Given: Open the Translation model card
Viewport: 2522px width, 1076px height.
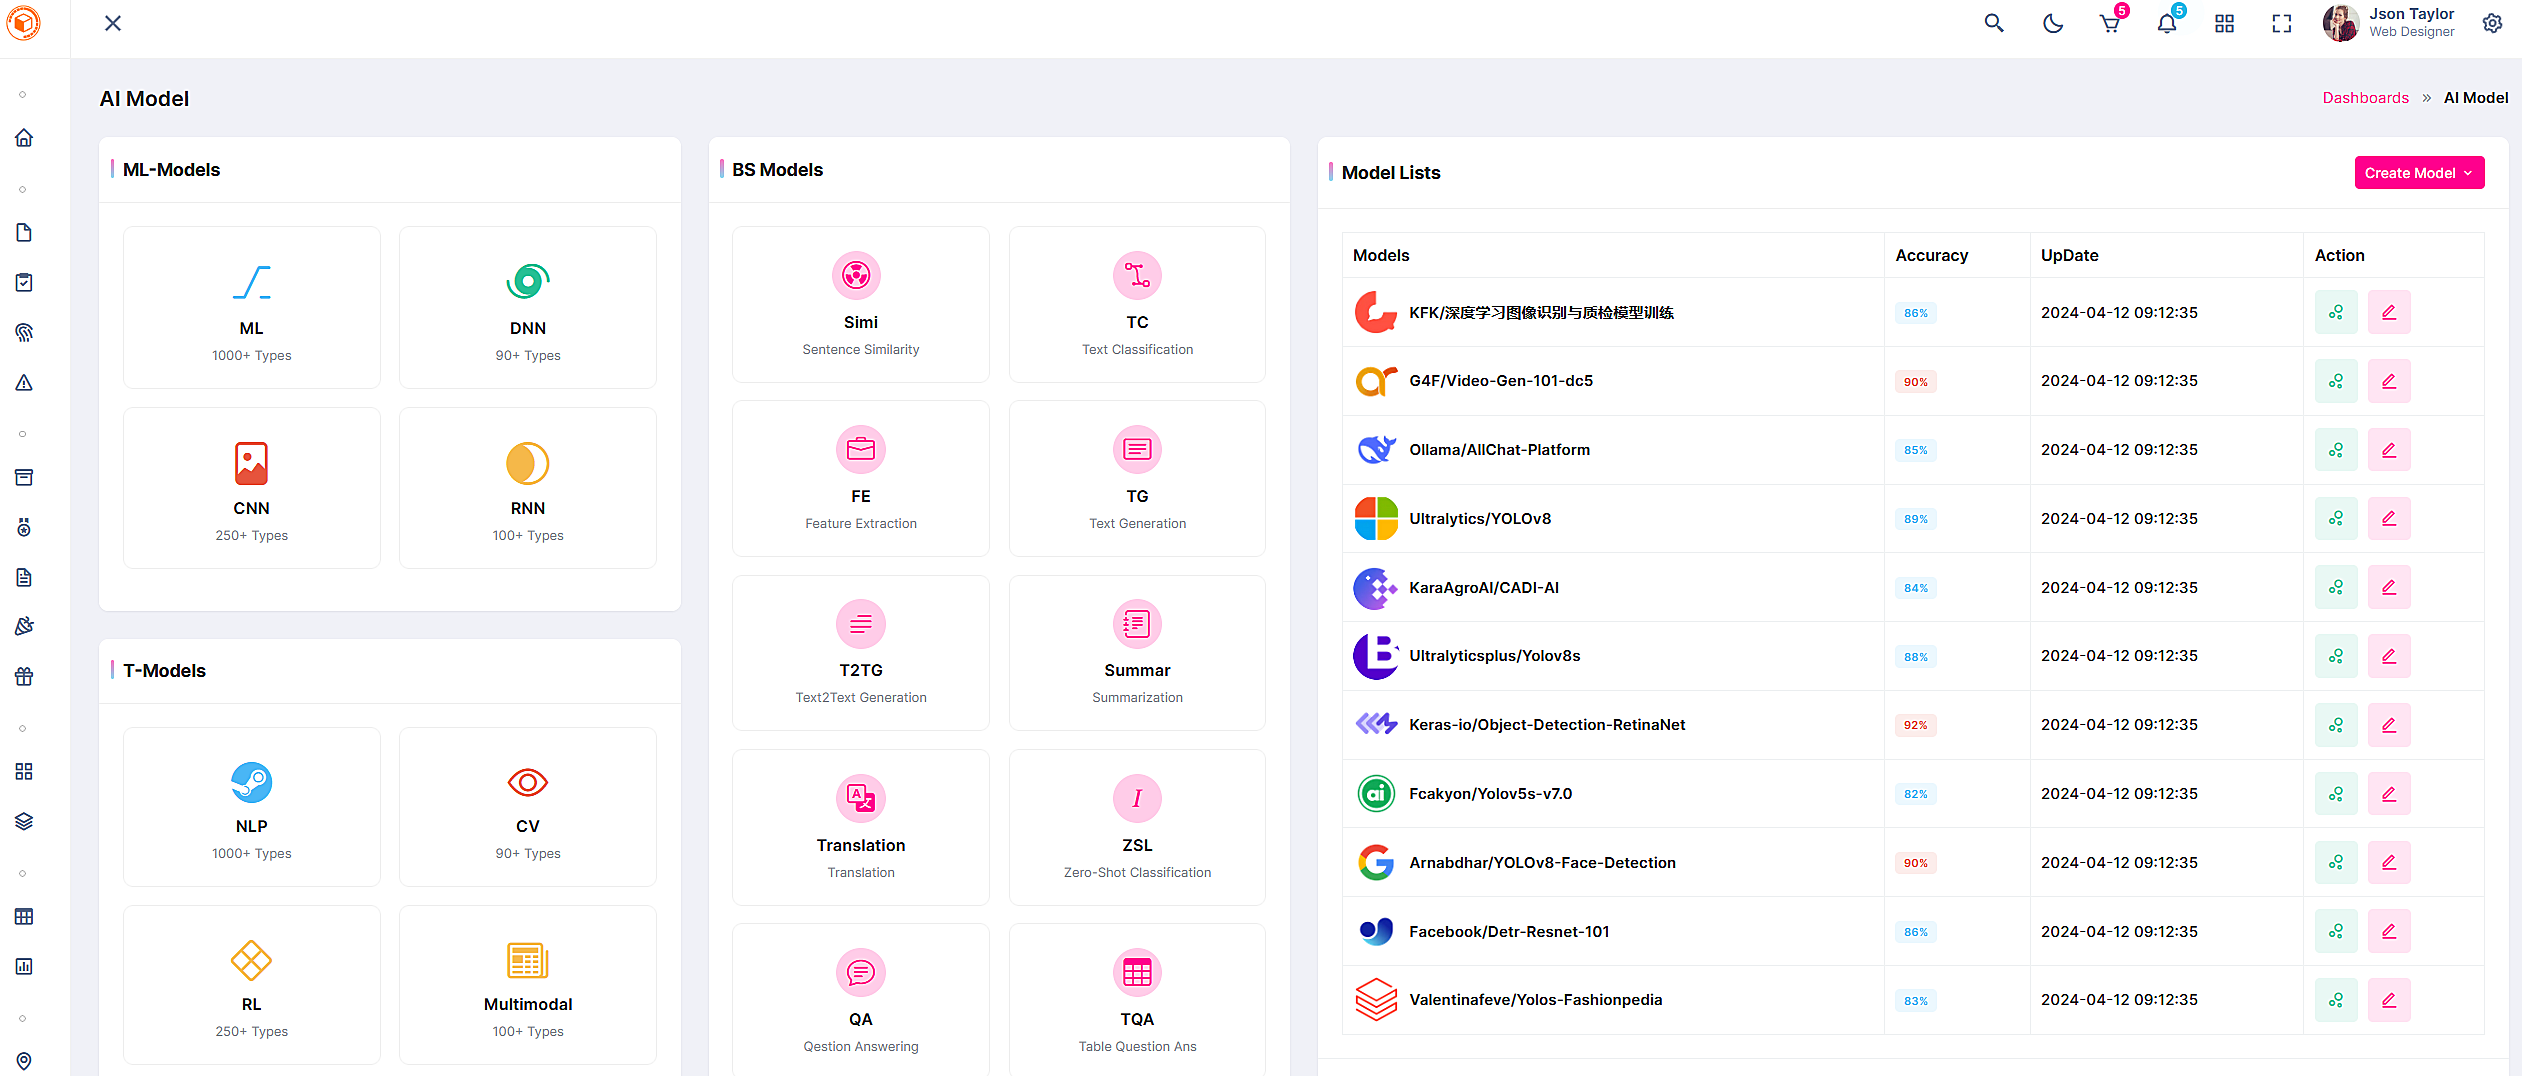Looking at the screenshot, I should [x=860, y=827].
